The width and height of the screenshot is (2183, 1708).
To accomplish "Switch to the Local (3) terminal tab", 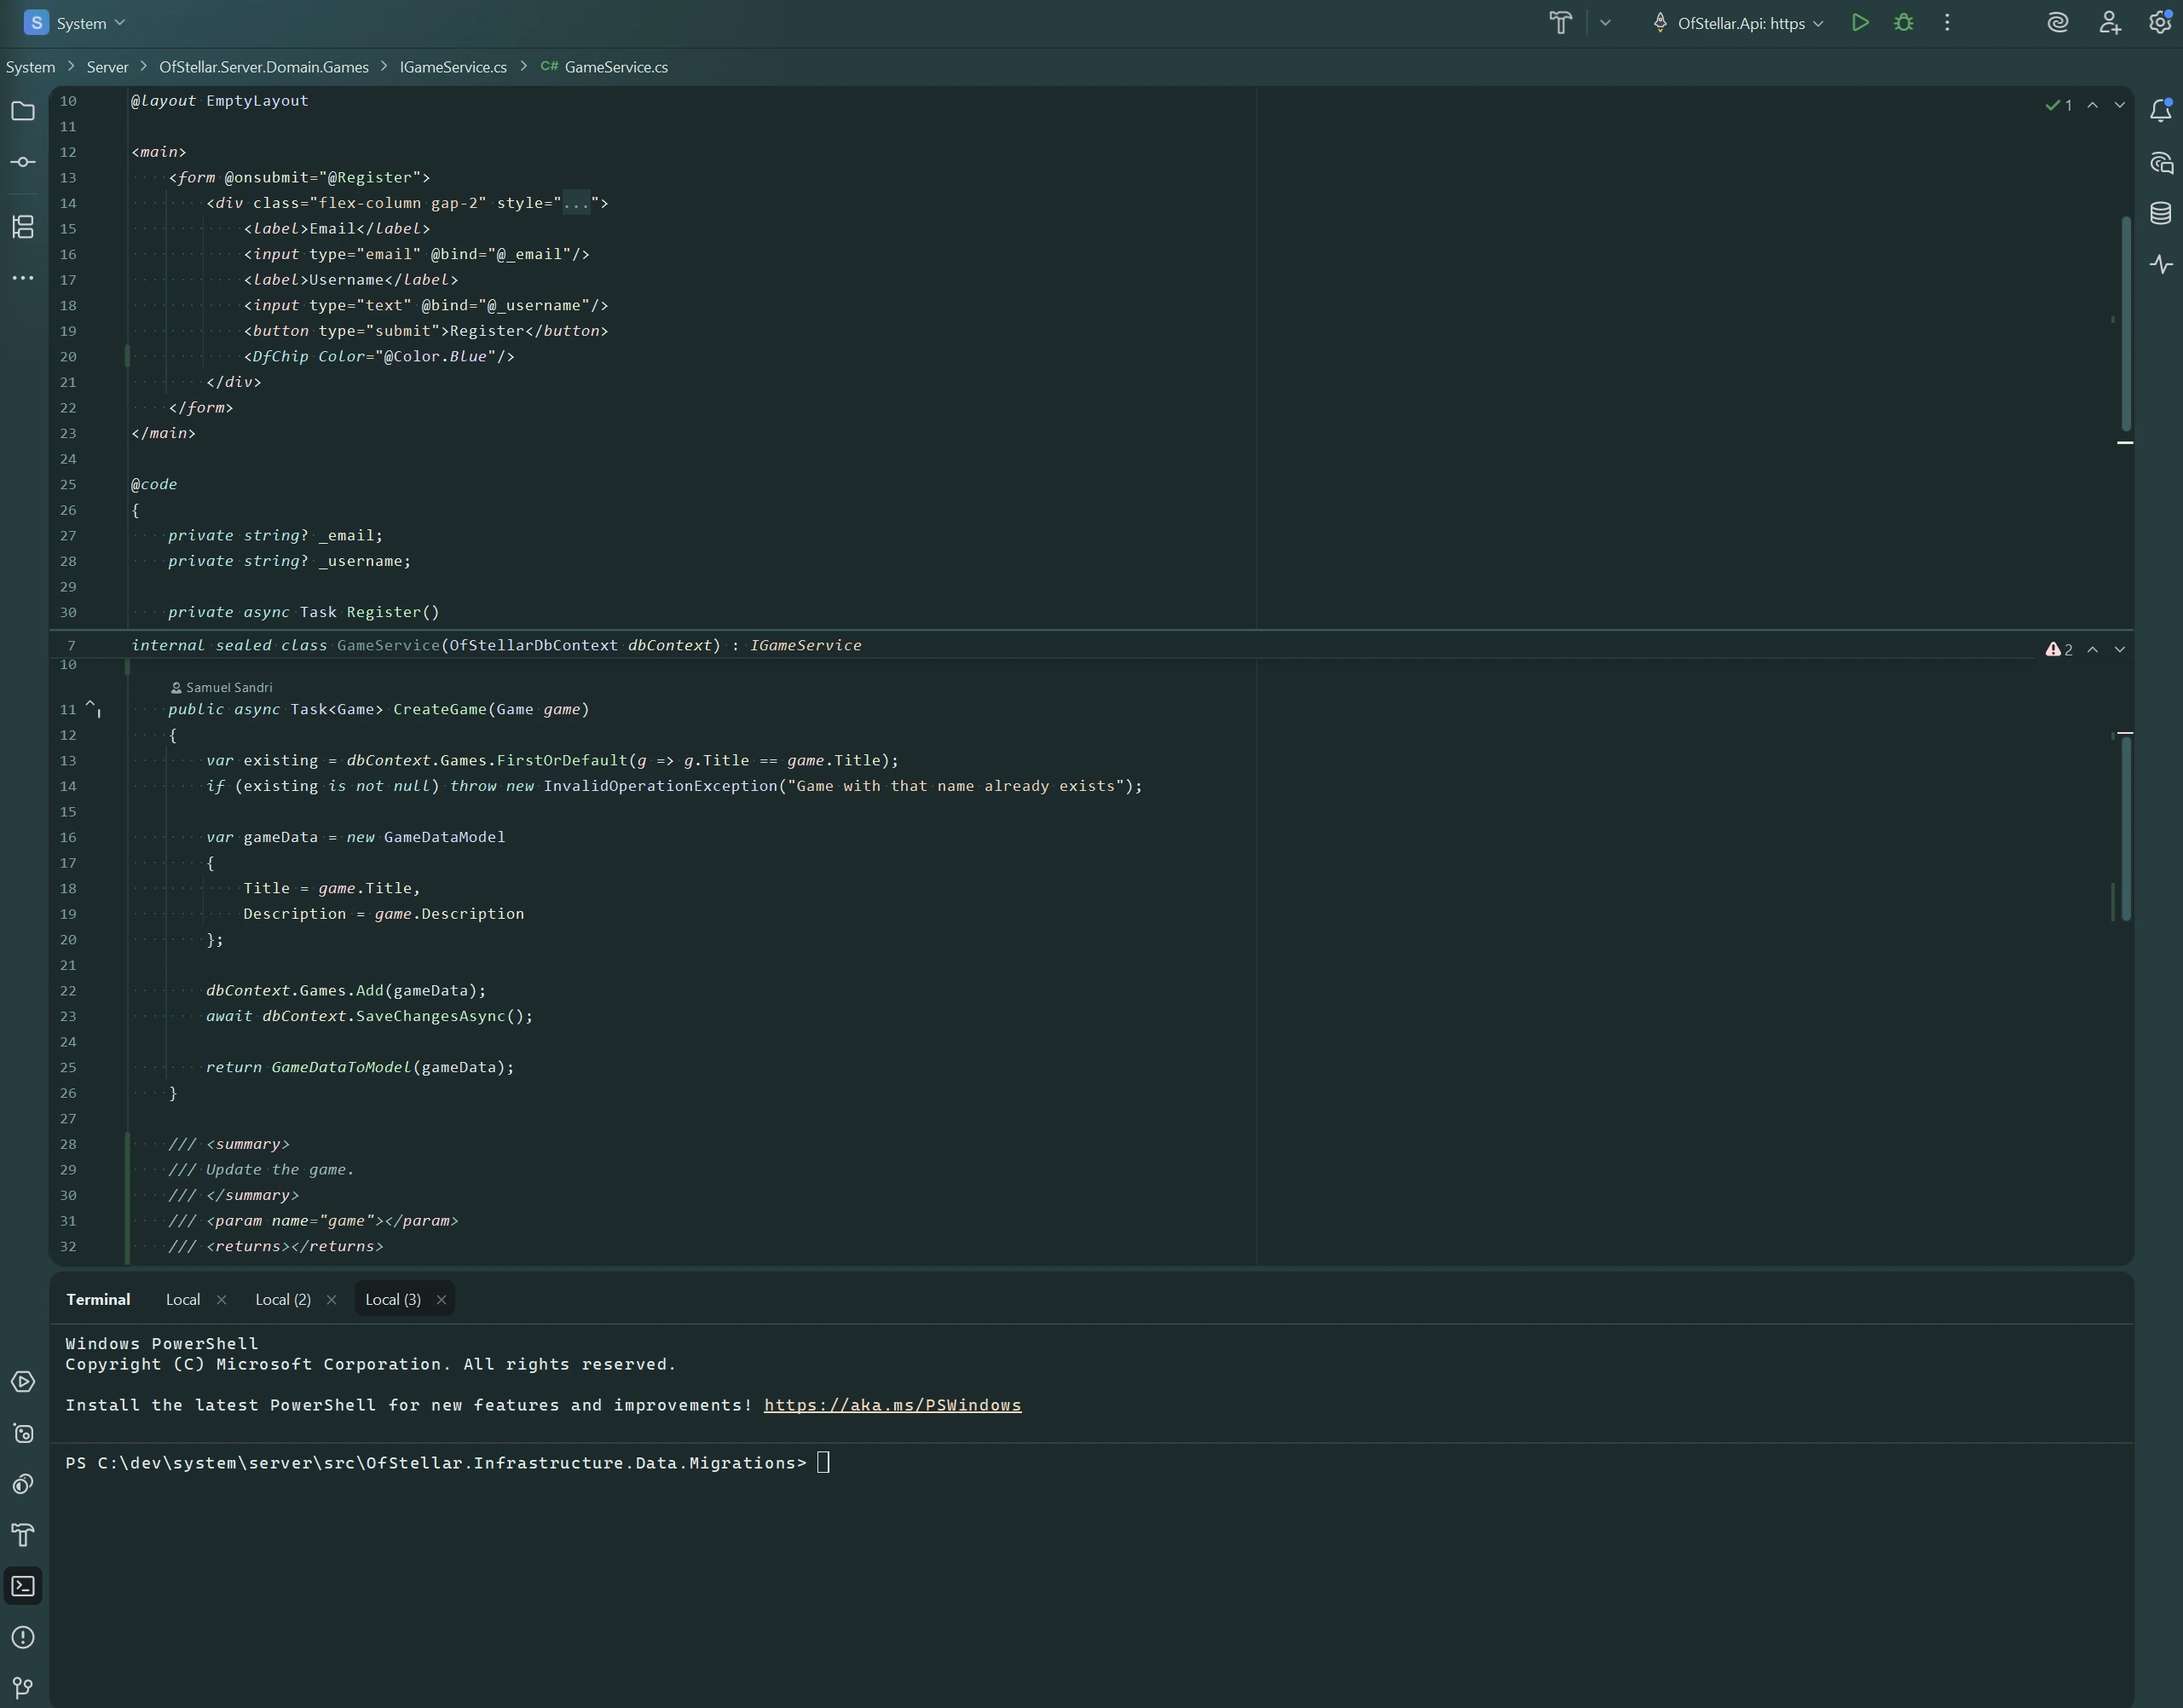I will coord(393,1299).
